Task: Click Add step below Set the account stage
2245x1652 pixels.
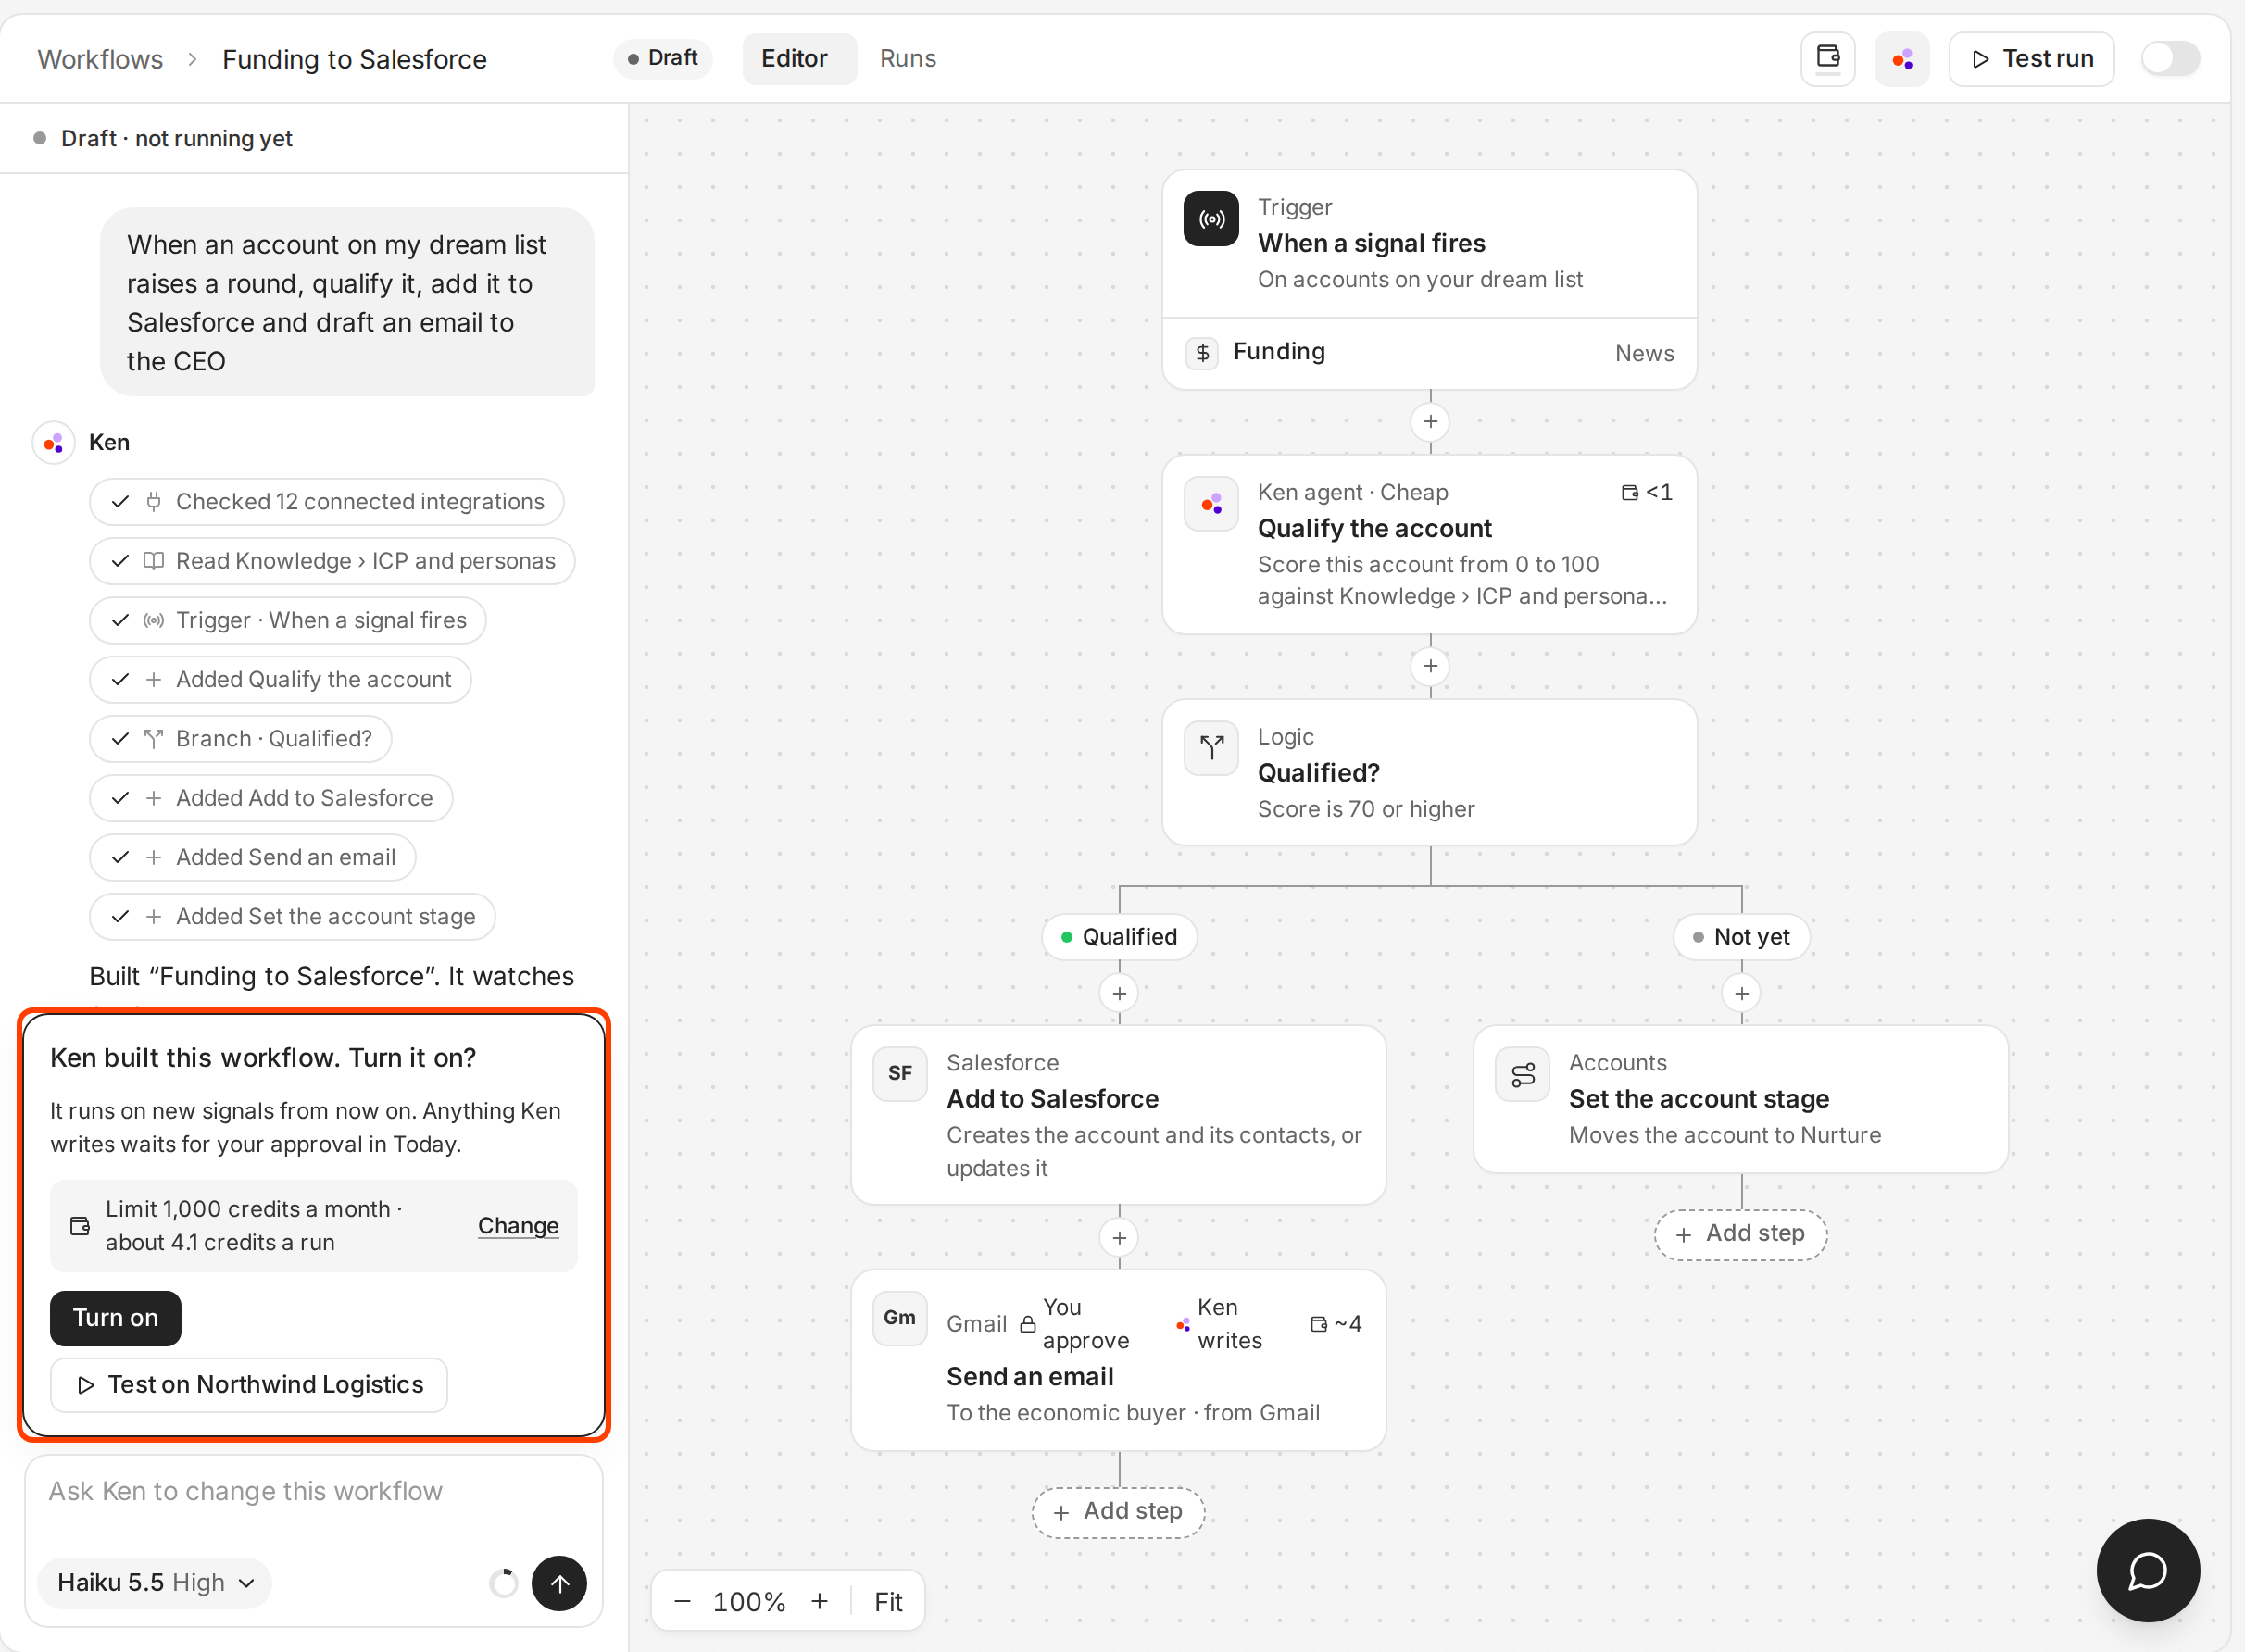Action: click(x=1740, y=1233)
